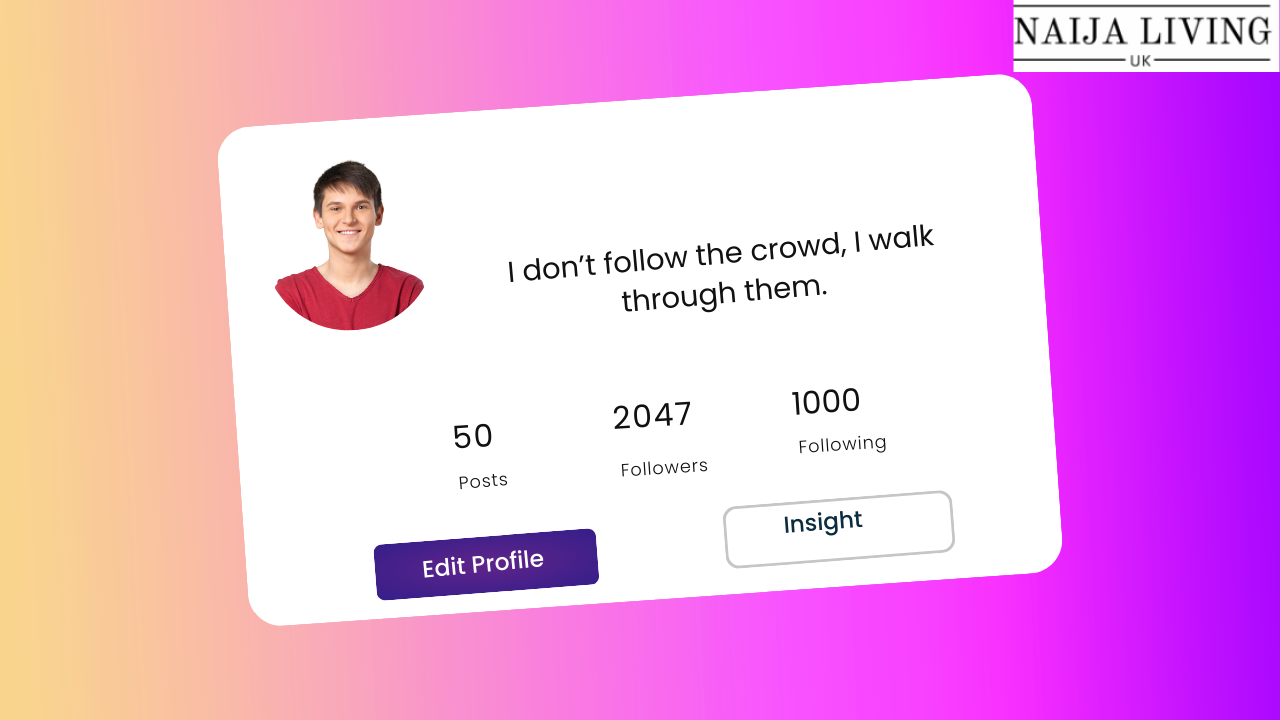1280x720 pixels.
Task: Click the word "Insight" inside outlined button
Action: click(x=823, y=522)
